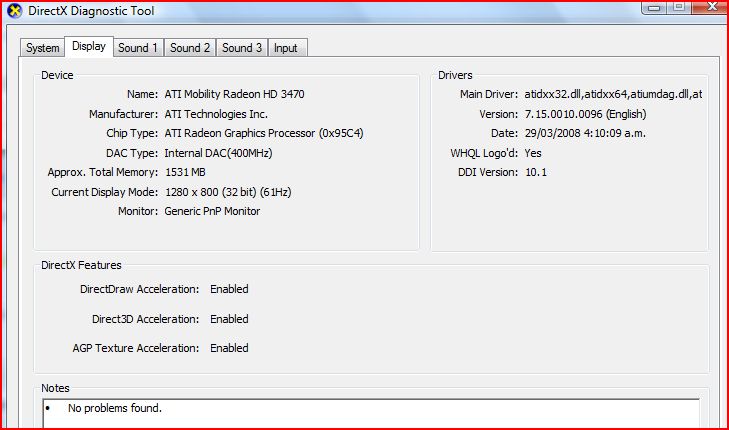This screenshot has width=729, height=430.
Task: Close the DirectX Diagnostic Tool window
Action: click(711, 7)
